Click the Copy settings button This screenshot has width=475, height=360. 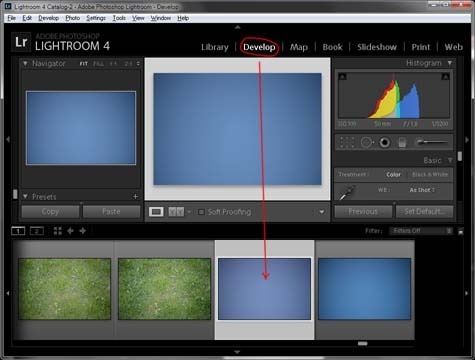pos(50,212)
